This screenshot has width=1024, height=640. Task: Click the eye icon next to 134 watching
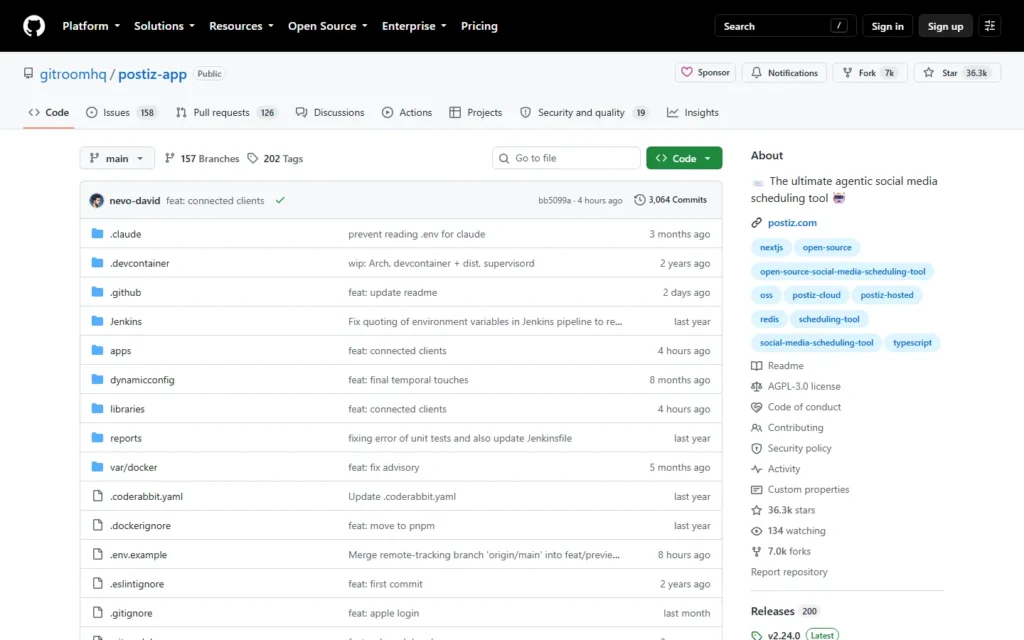[756, 531]
